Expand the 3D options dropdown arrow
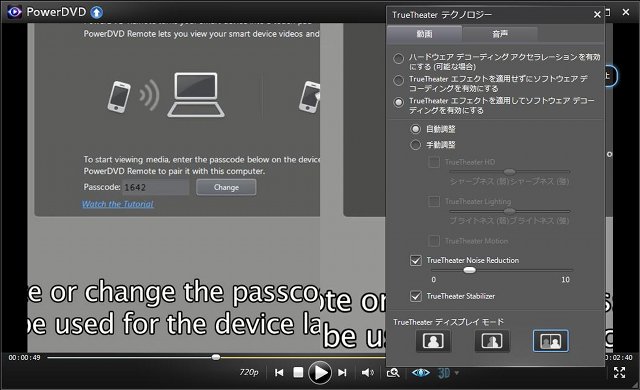This screenshot has width=640, height=390. click(x=457, y=373)
